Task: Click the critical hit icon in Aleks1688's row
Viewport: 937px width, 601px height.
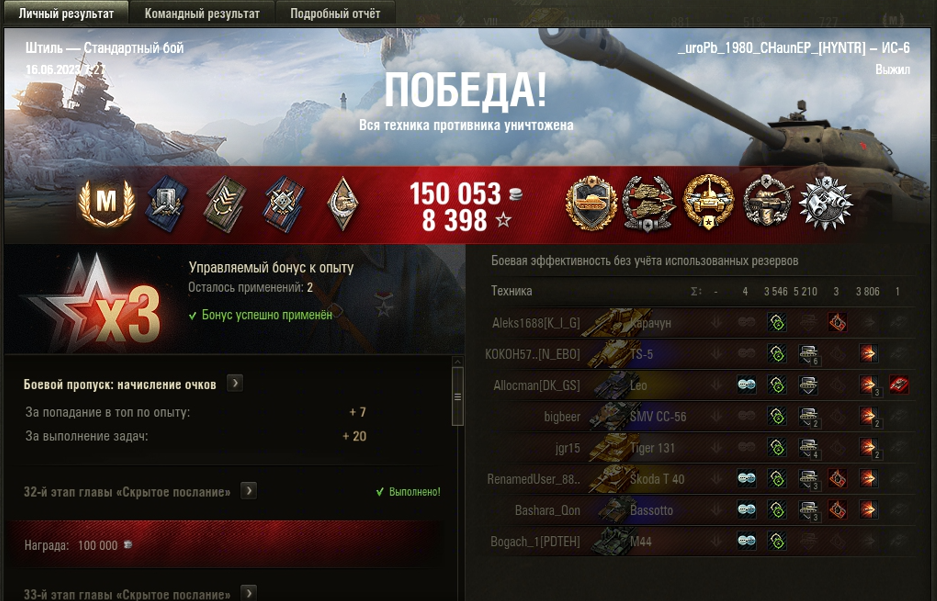Action: pos(837,323)
